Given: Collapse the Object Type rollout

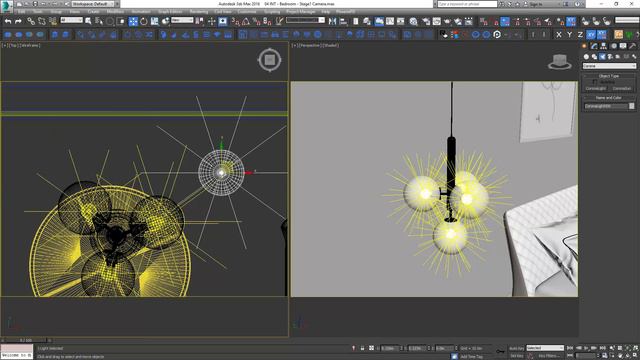Looking at the screenshot, I should tap(609, 76).
